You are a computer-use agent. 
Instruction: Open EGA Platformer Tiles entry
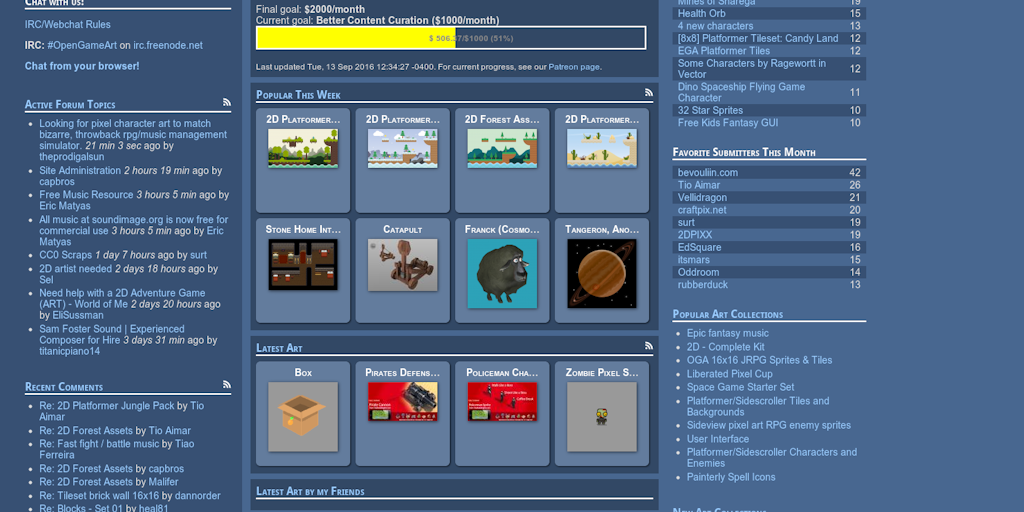pos(724,51)
